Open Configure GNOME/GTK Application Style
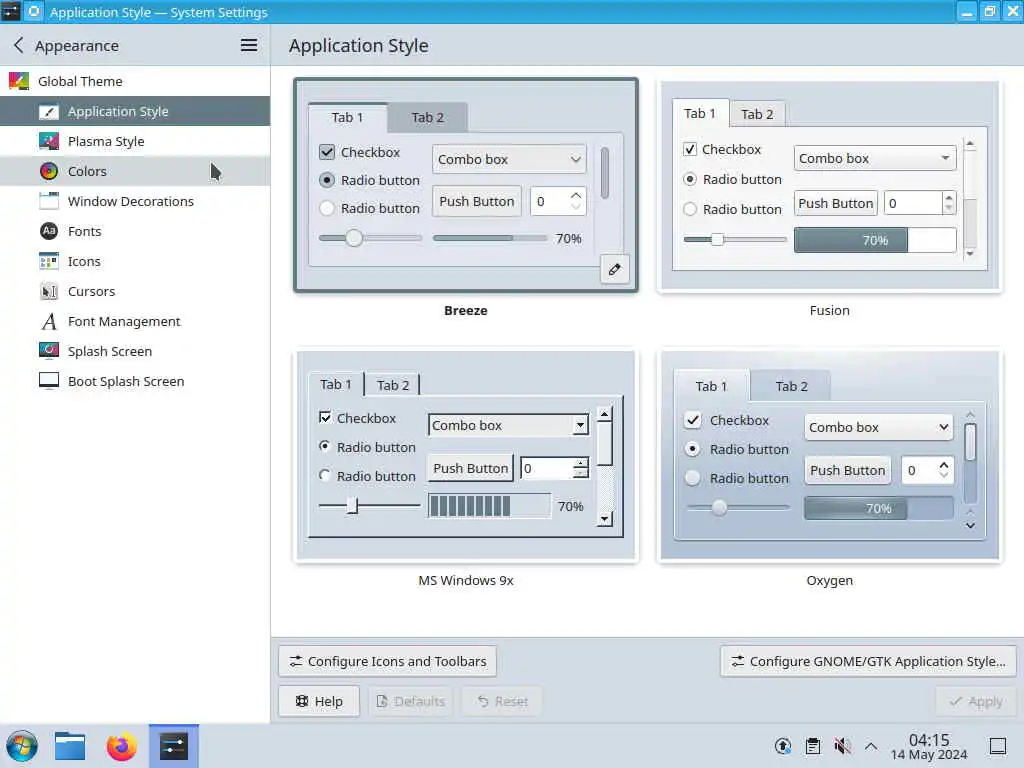Screen dimensions: 1024x768 (x=869, y=662)
